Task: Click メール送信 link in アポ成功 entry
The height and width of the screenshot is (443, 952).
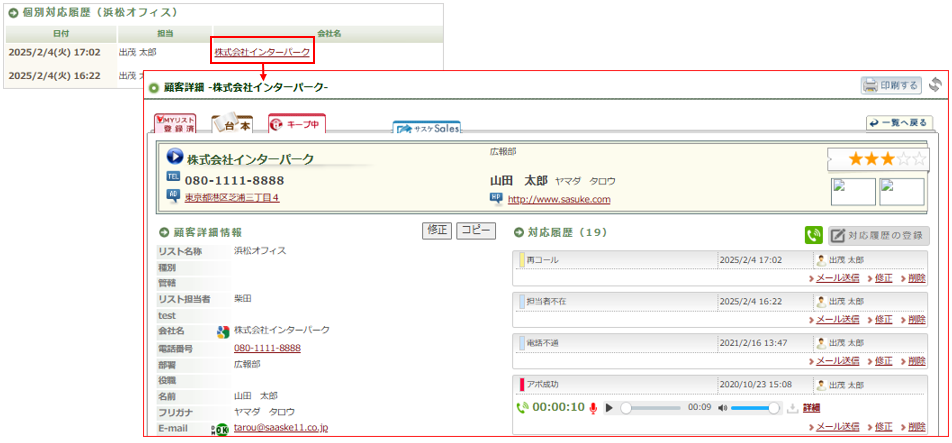Action: [838, 427]
